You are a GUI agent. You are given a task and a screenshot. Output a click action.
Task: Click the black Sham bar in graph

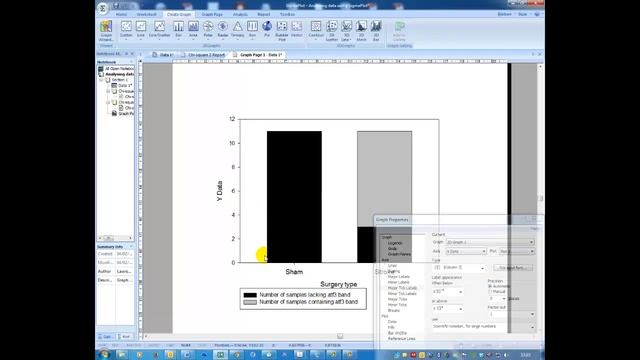click(294, 197)
